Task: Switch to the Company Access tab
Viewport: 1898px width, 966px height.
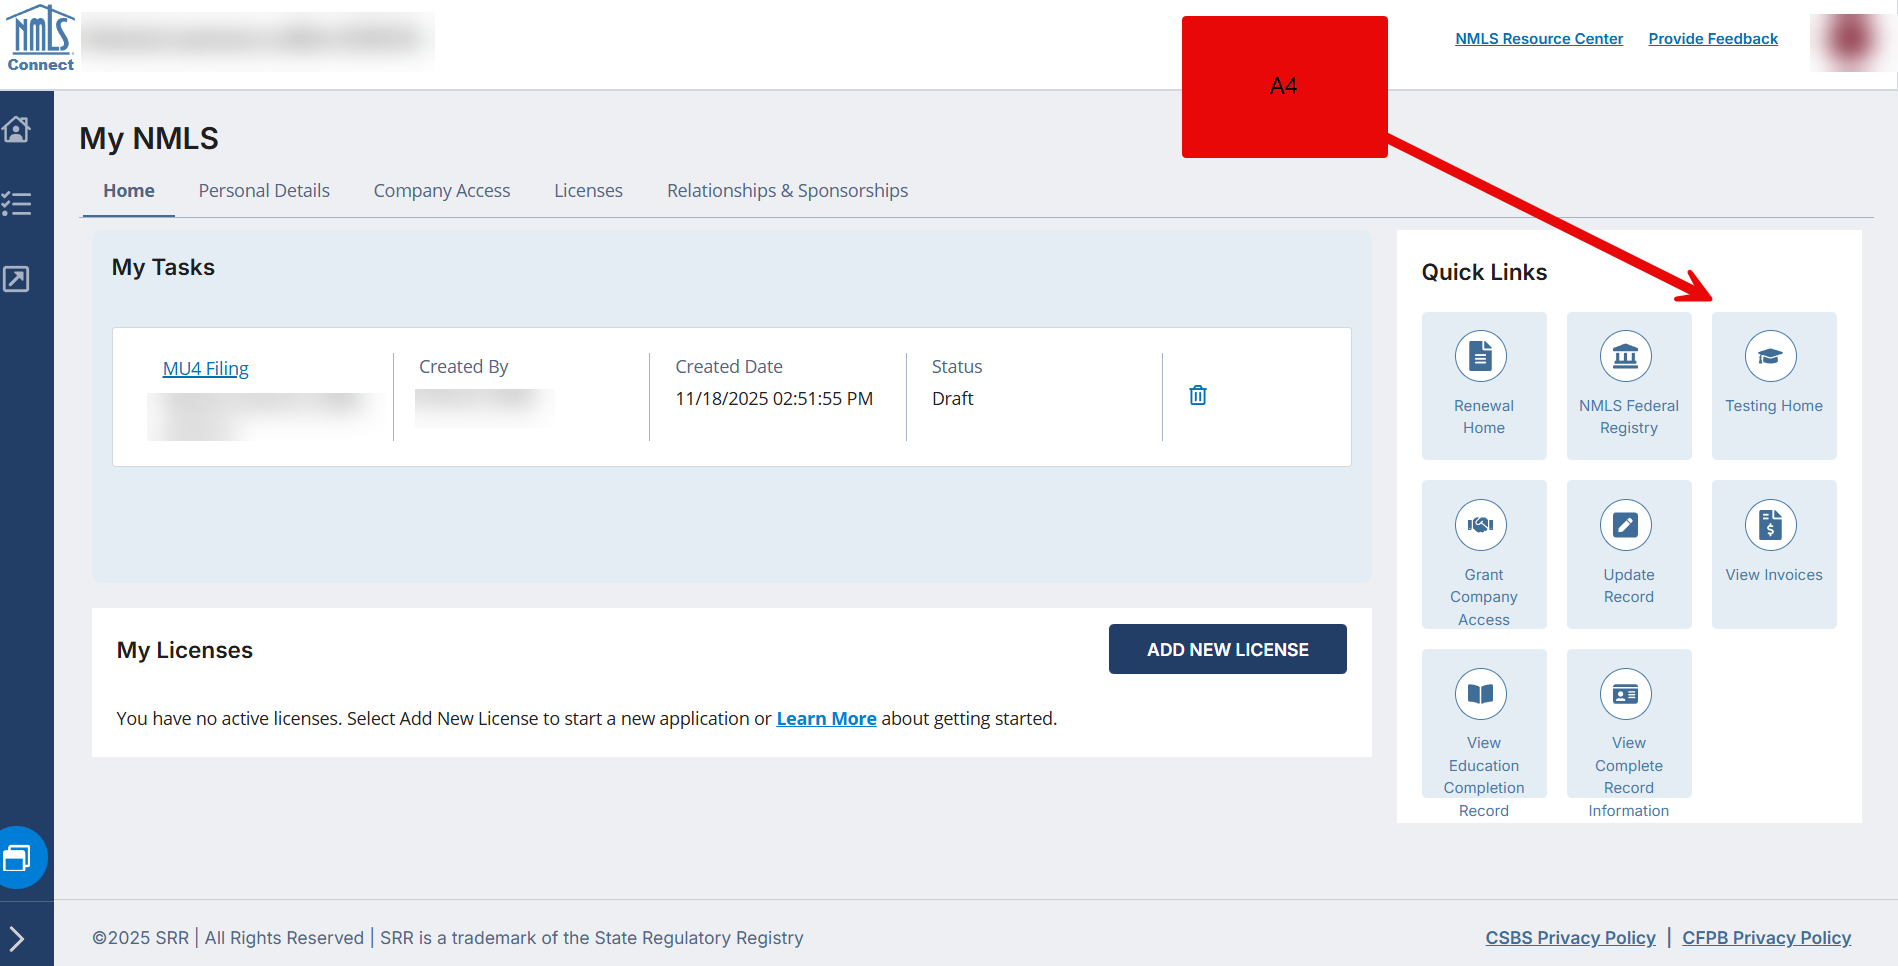Action: tap(441, 191)
